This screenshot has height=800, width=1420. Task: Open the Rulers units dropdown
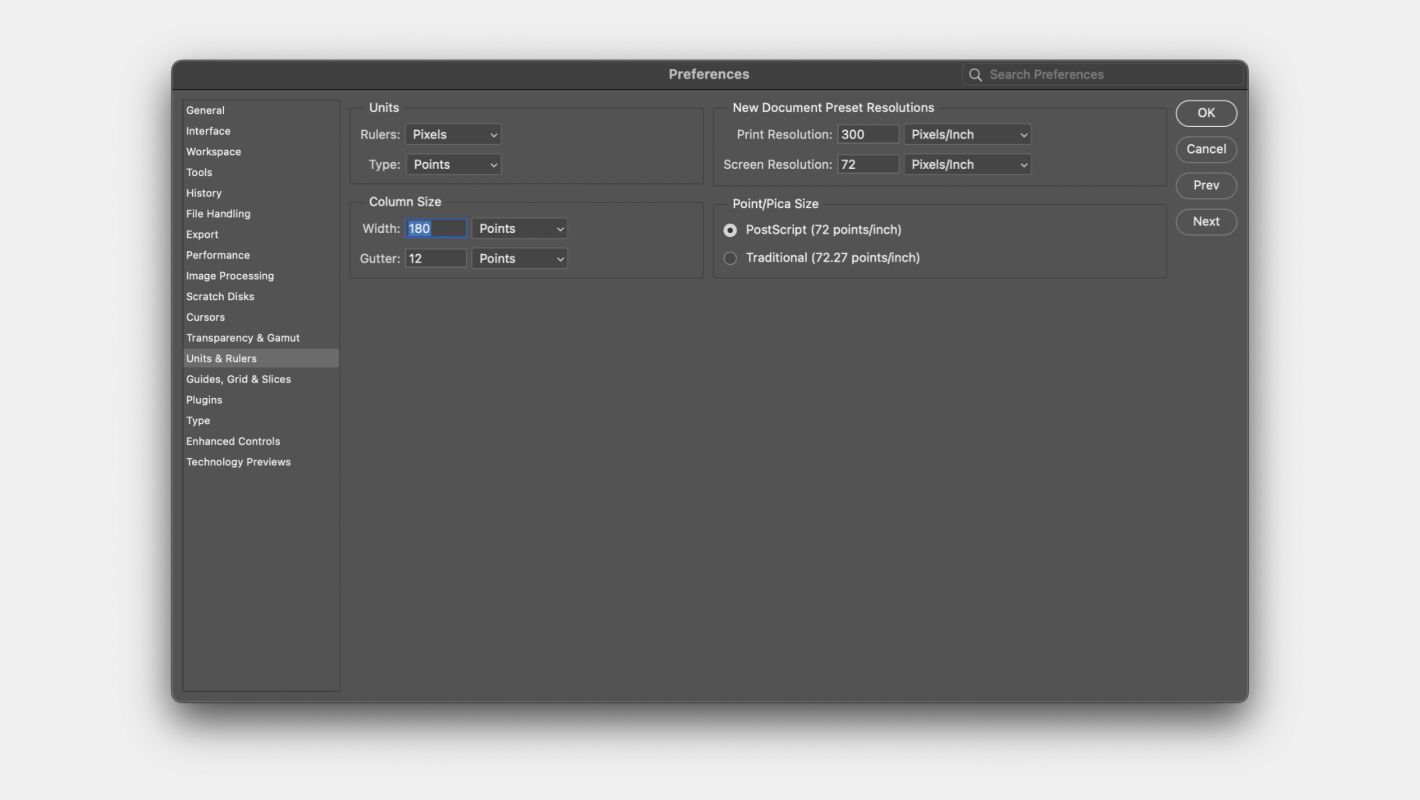point(453,135)
